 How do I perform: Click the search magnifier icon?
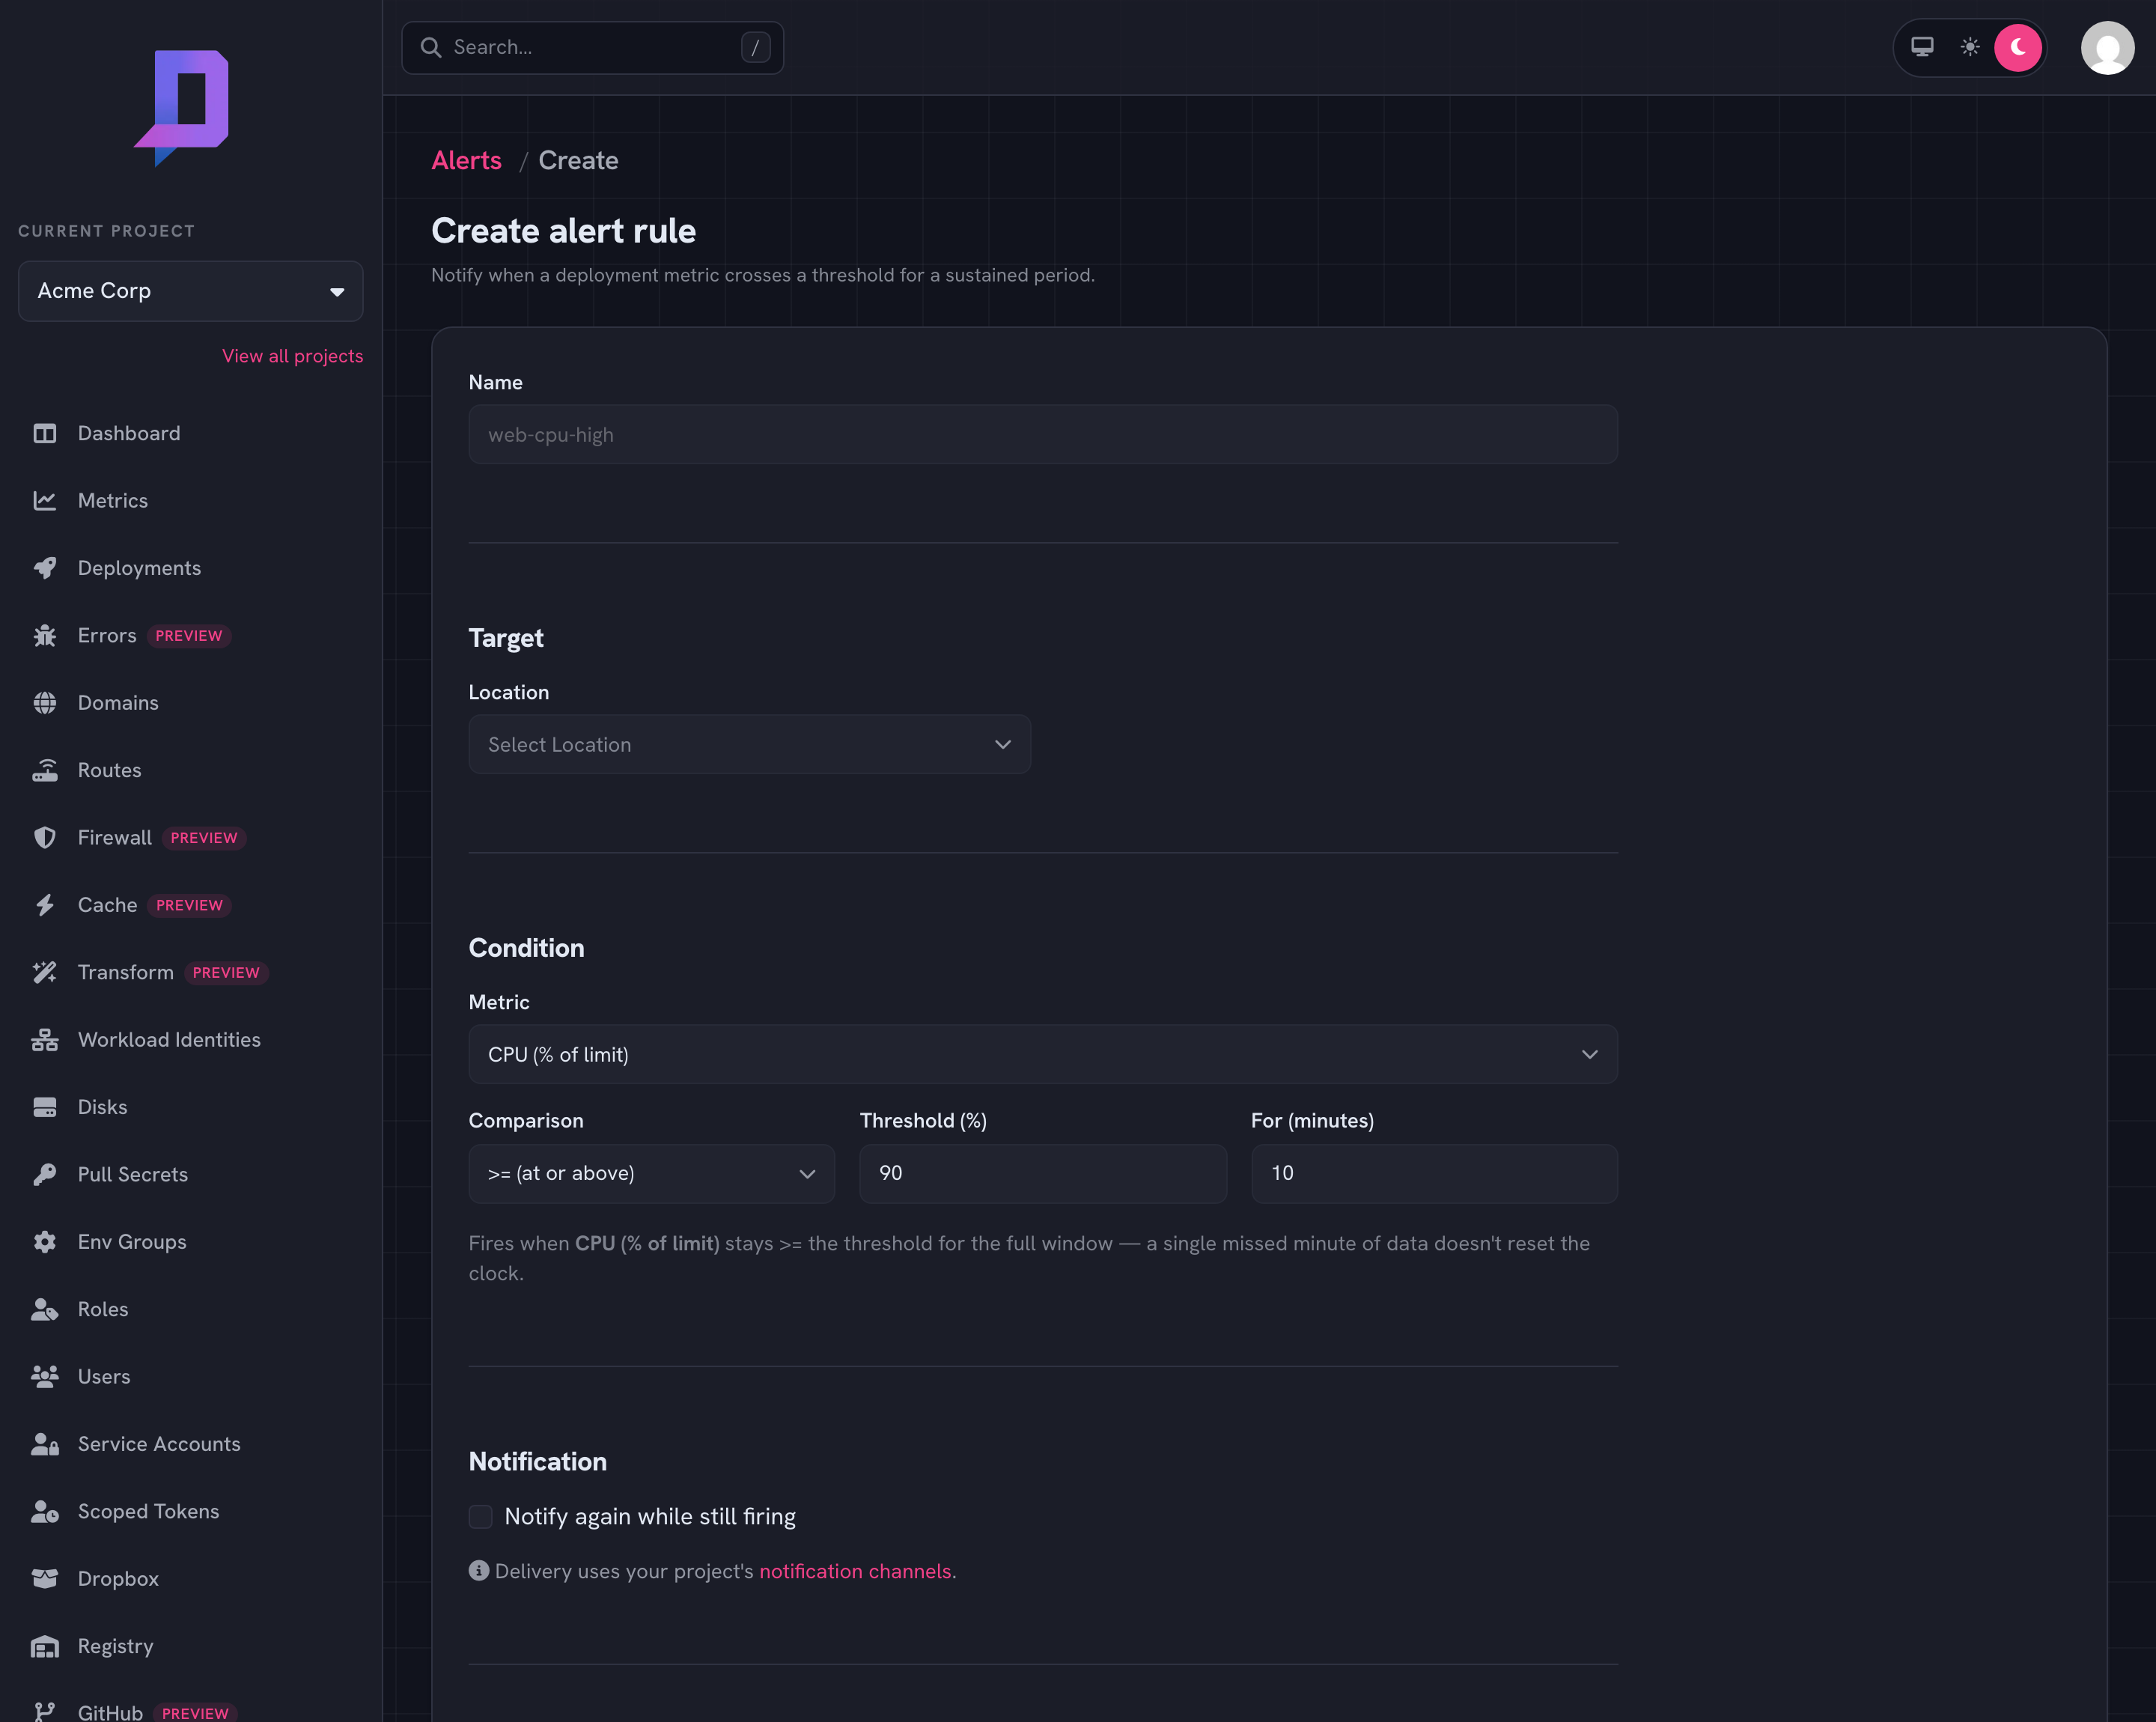(x=431, y=47)
